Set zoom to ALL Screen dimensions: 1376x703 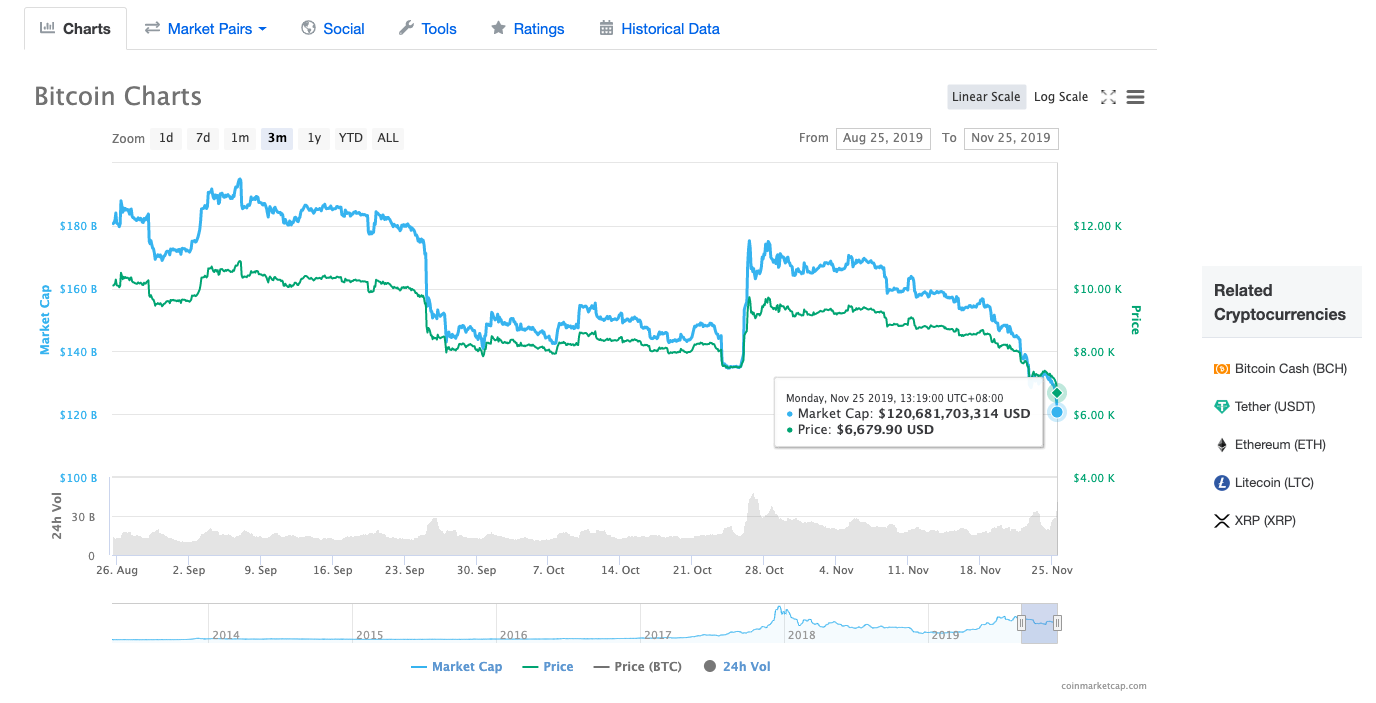(x=388, y=138)
